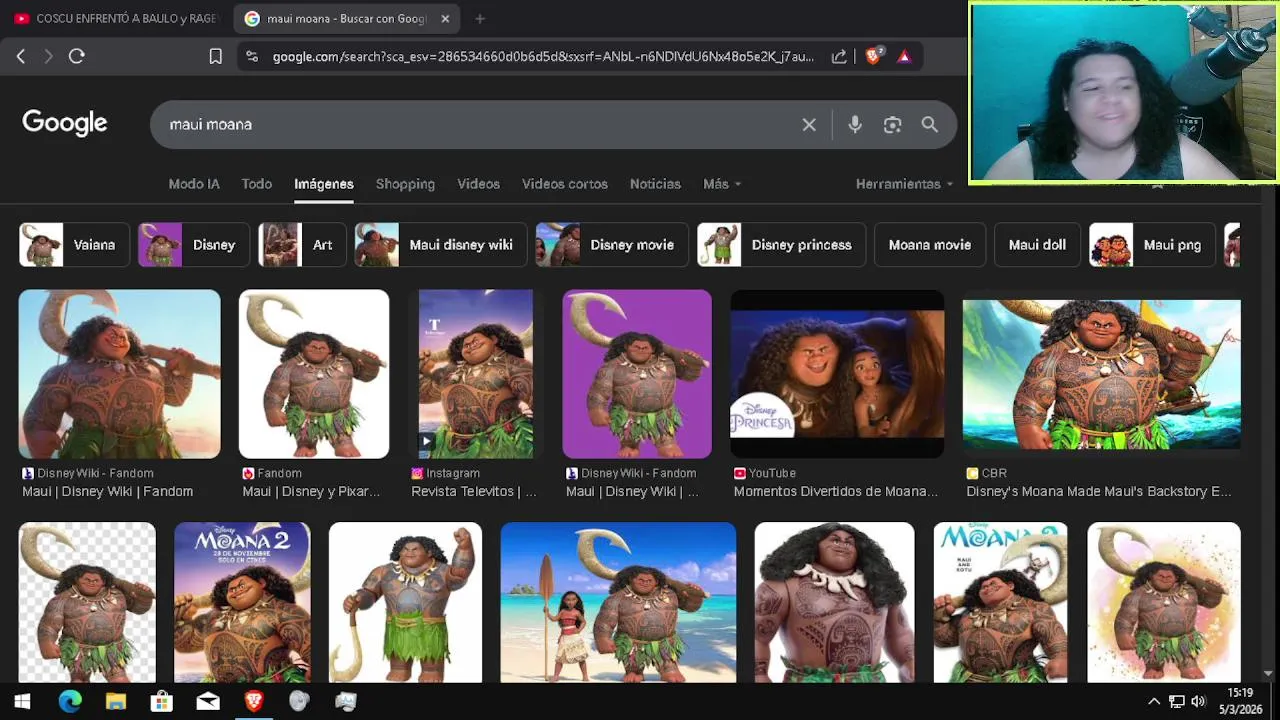This screenshot has height=720, width=1280.
Task: Open File Explorer from the taskbar
Action: [x=116, y=702]
